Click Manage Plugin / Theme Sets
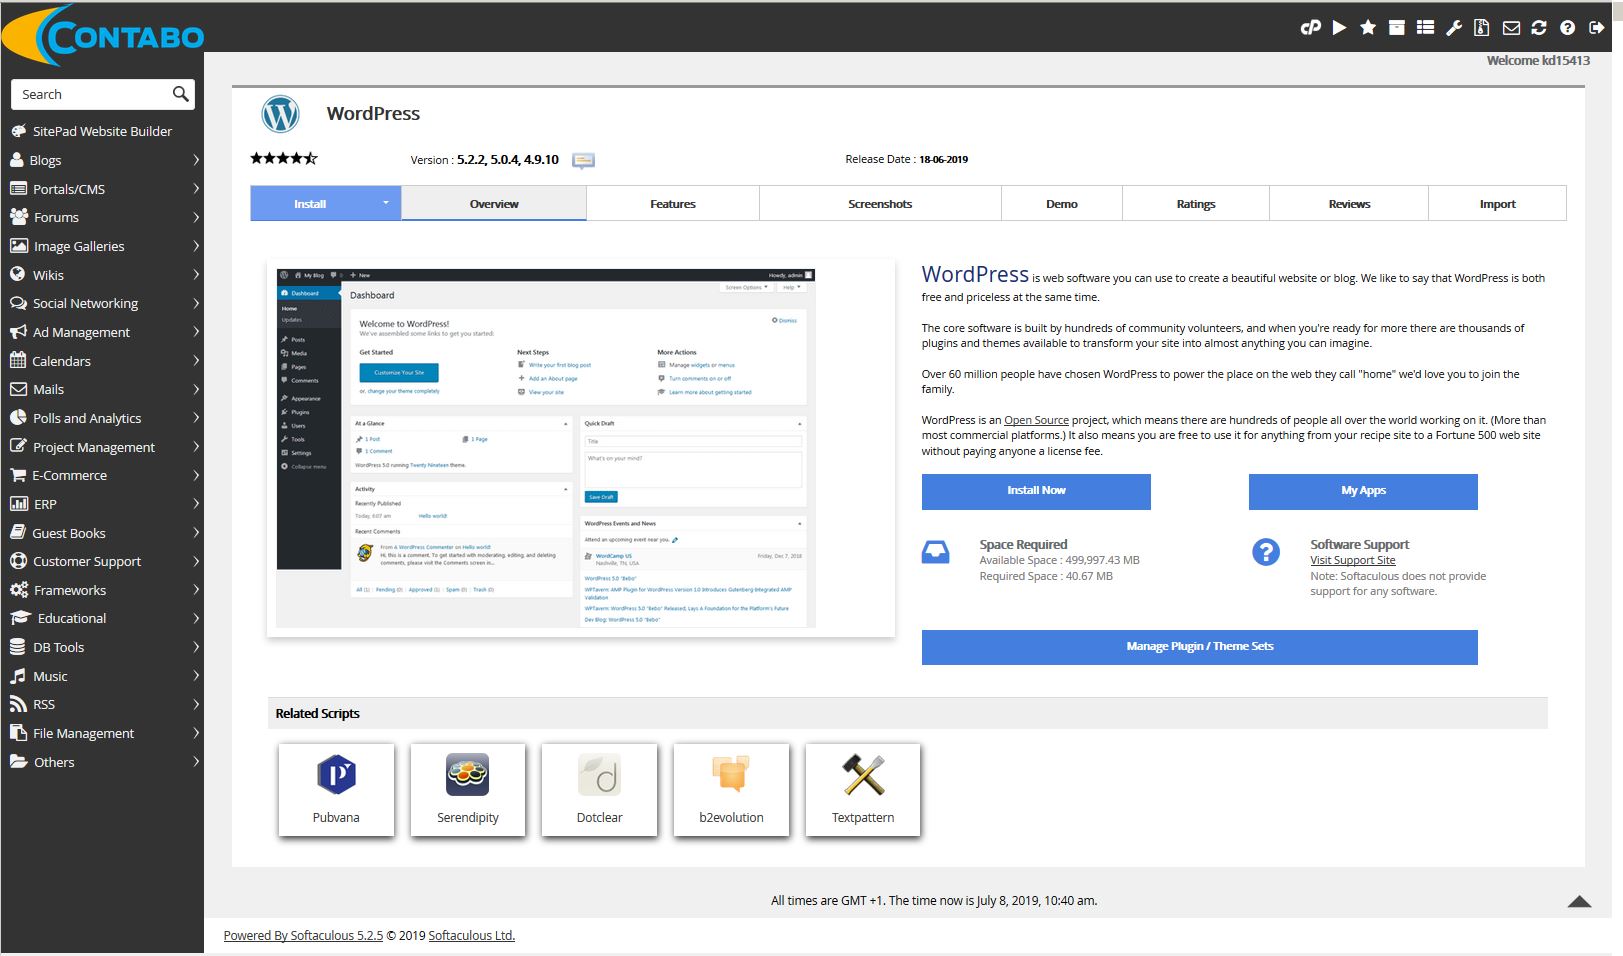 click(1200, 647)
